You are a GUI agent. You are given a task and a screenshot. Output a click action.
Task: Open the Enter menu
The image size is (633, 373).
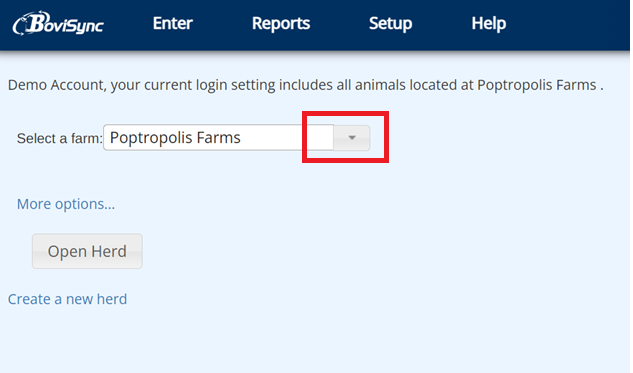[x=173, y=23]
